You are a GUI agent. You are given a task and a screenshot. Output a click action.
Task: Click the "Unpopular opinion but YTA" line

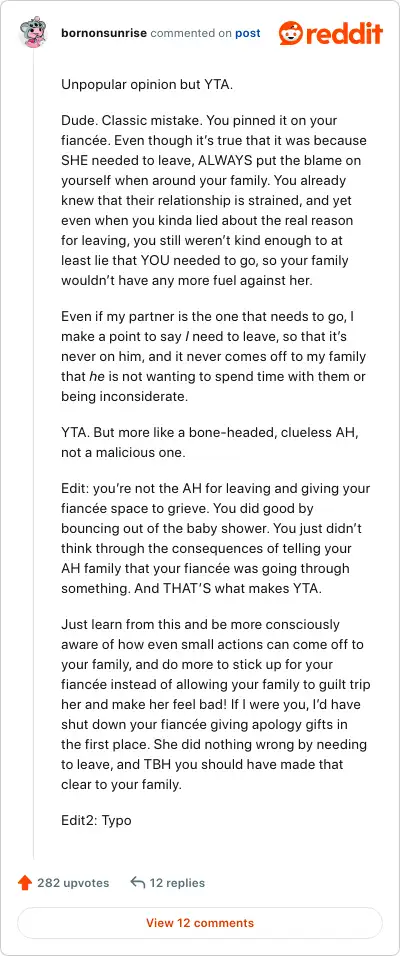(147, 85)
